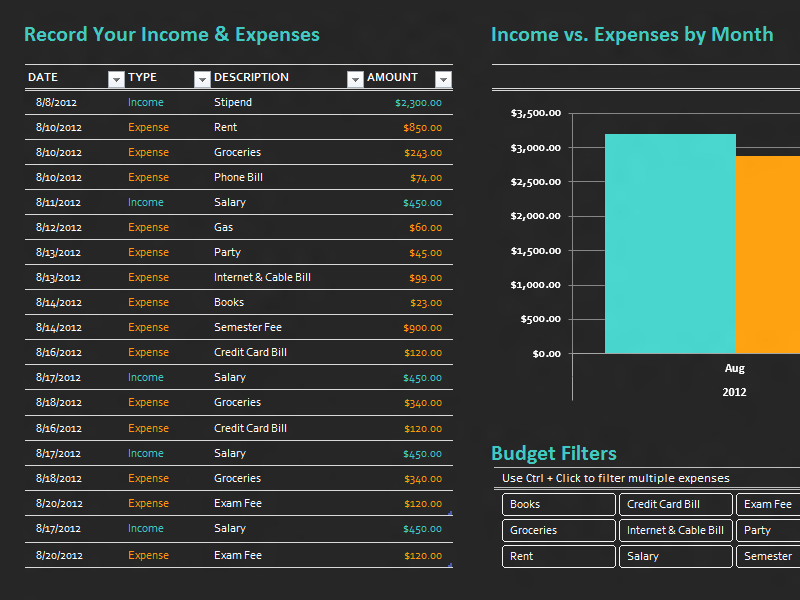Select the $99.00 amount cell

[426, 278]
